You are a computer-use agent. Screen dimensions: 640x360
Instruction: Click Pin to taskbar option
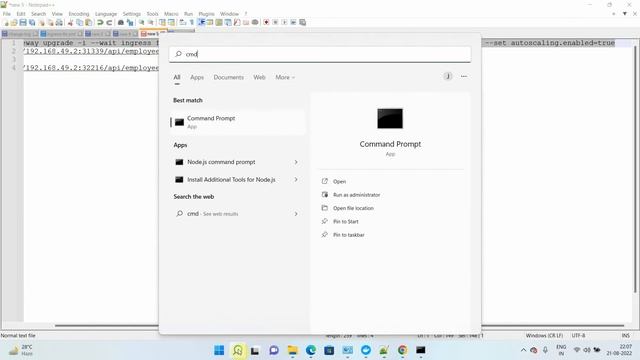pyautogui.click(x=349, y=235)
